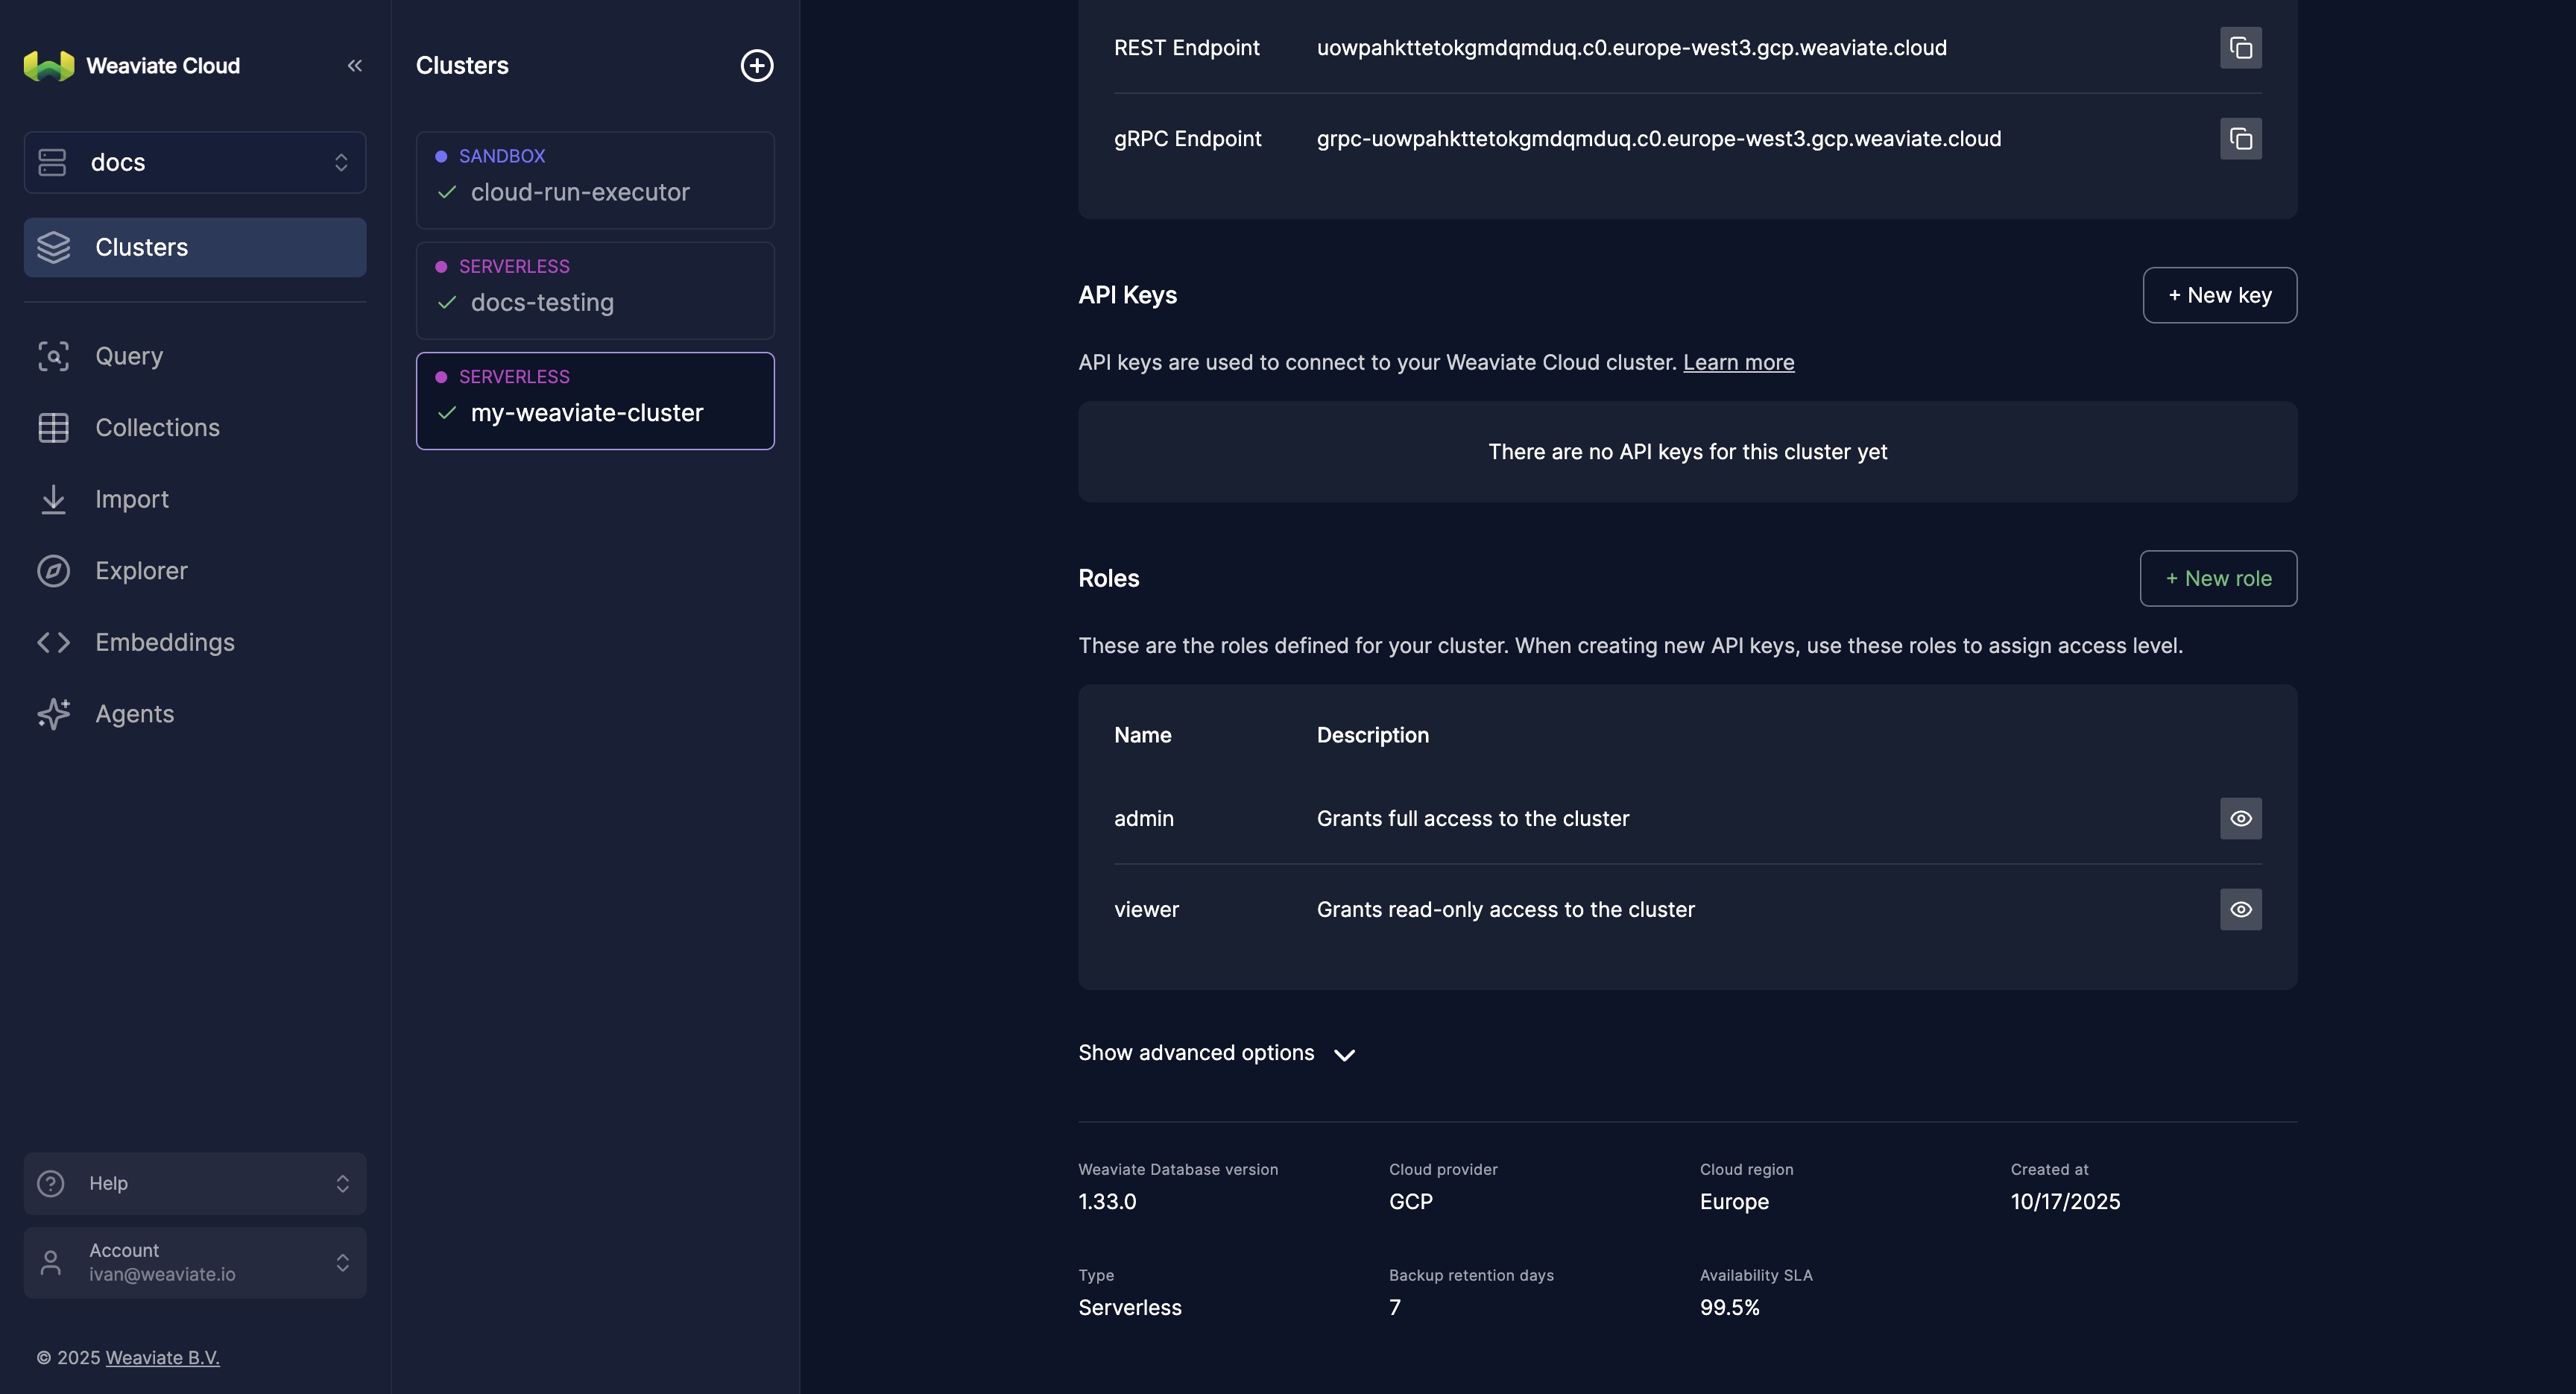The height and width of the screenshot is (1394, 2576).
Task: Open the docs organization dropdown
Action: [195, 163]
